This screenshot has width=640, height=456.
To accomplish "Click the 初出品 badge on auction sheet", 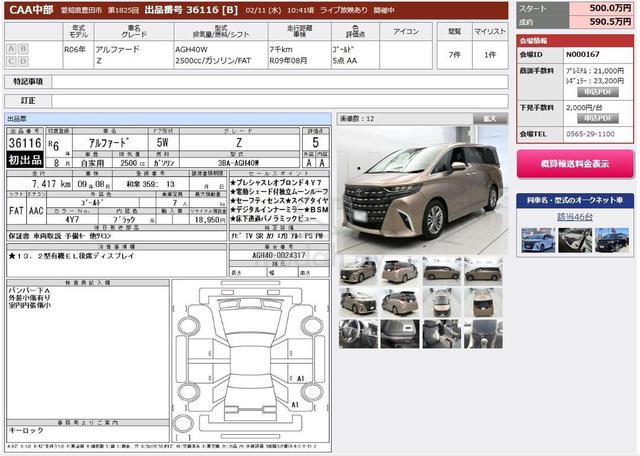I will click(x=25, y=160).
